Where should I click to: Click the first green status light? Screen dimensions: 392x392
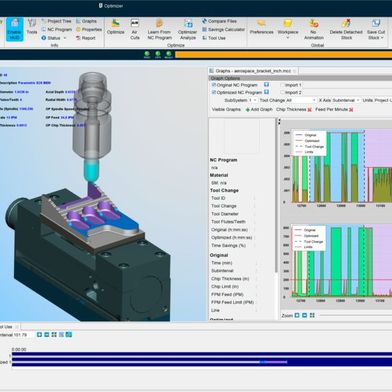tap(147, 54)
